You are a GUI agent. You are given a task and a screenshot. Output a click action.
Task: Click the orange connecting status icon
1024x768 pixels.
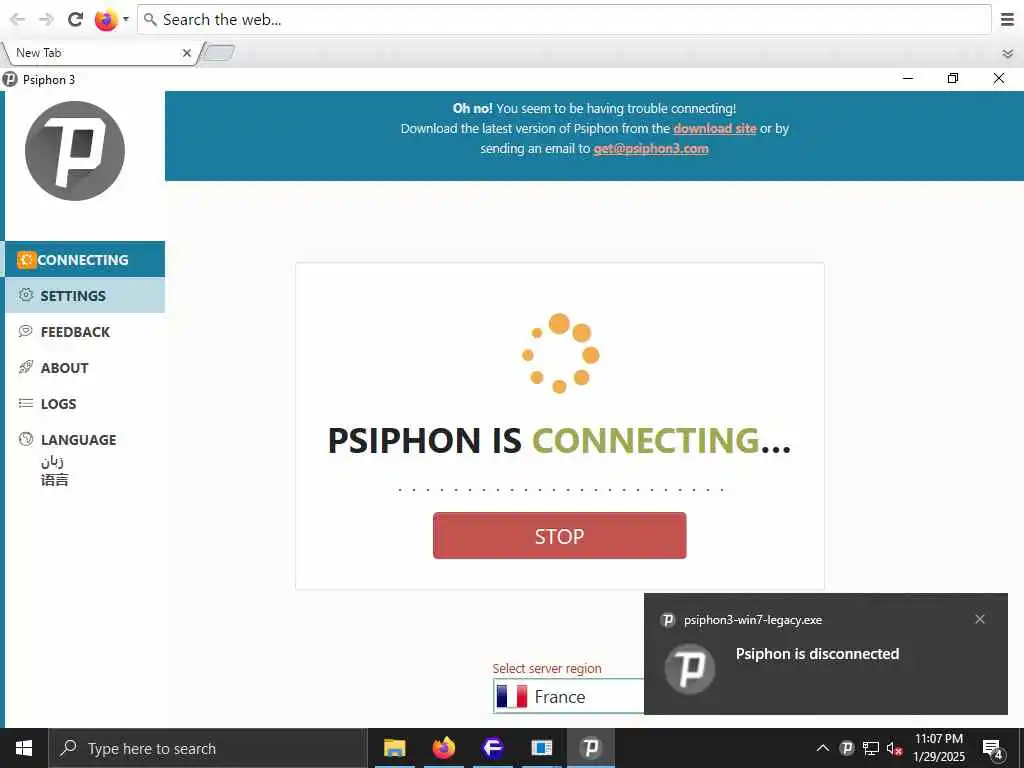tap(26, 259)
